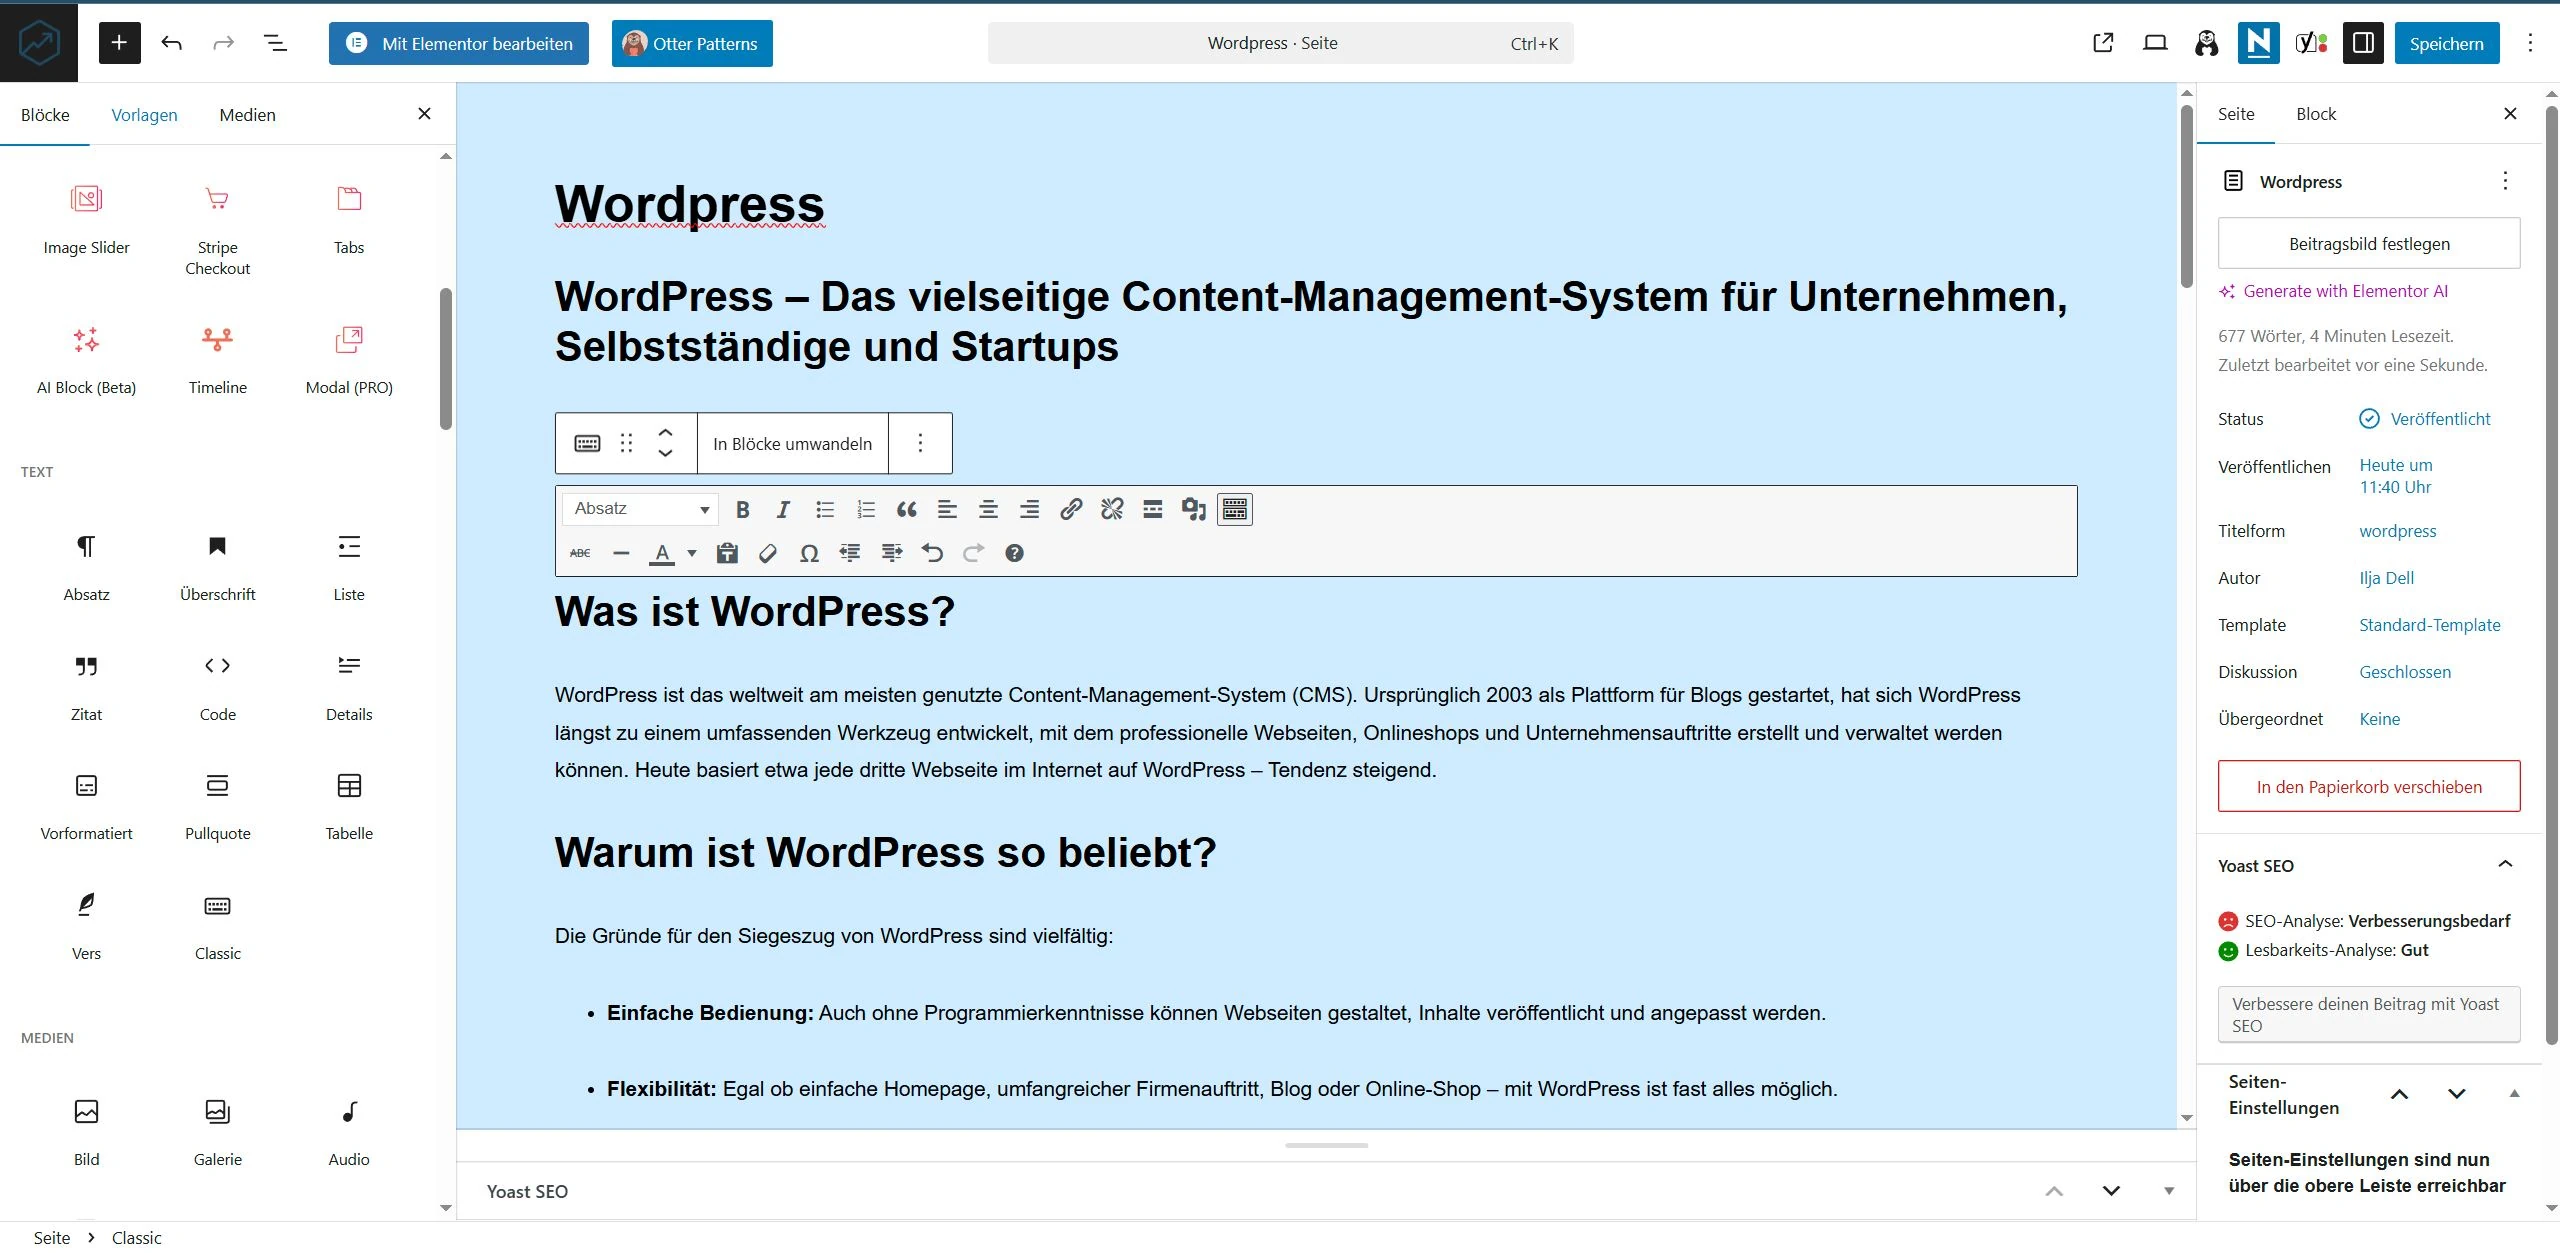Open the options three-dot menu in top bar
2560x1253 pixels.
coord(2530,43)
